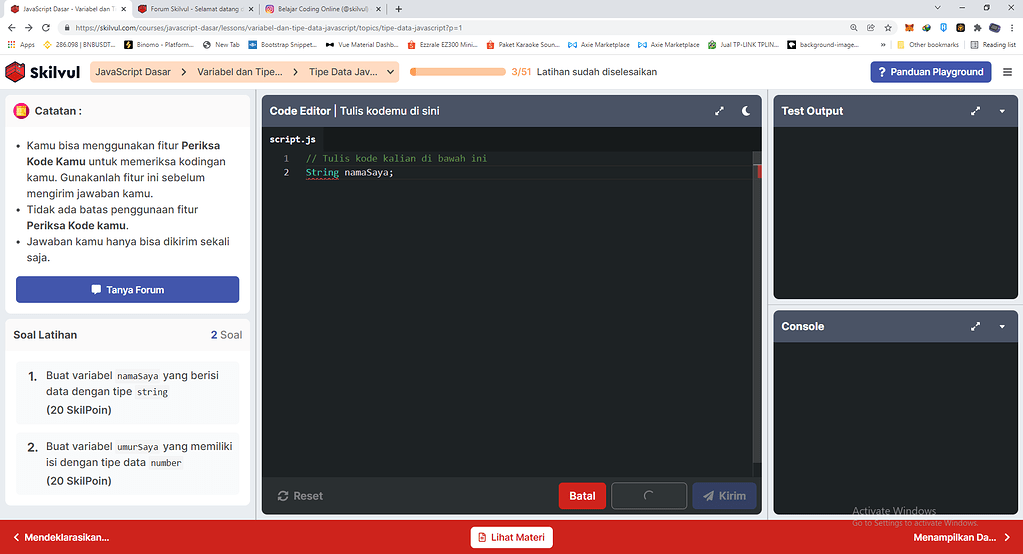The image size is (1023, 554).
Task: Click the red Batal button
Action: coord(581,496)
